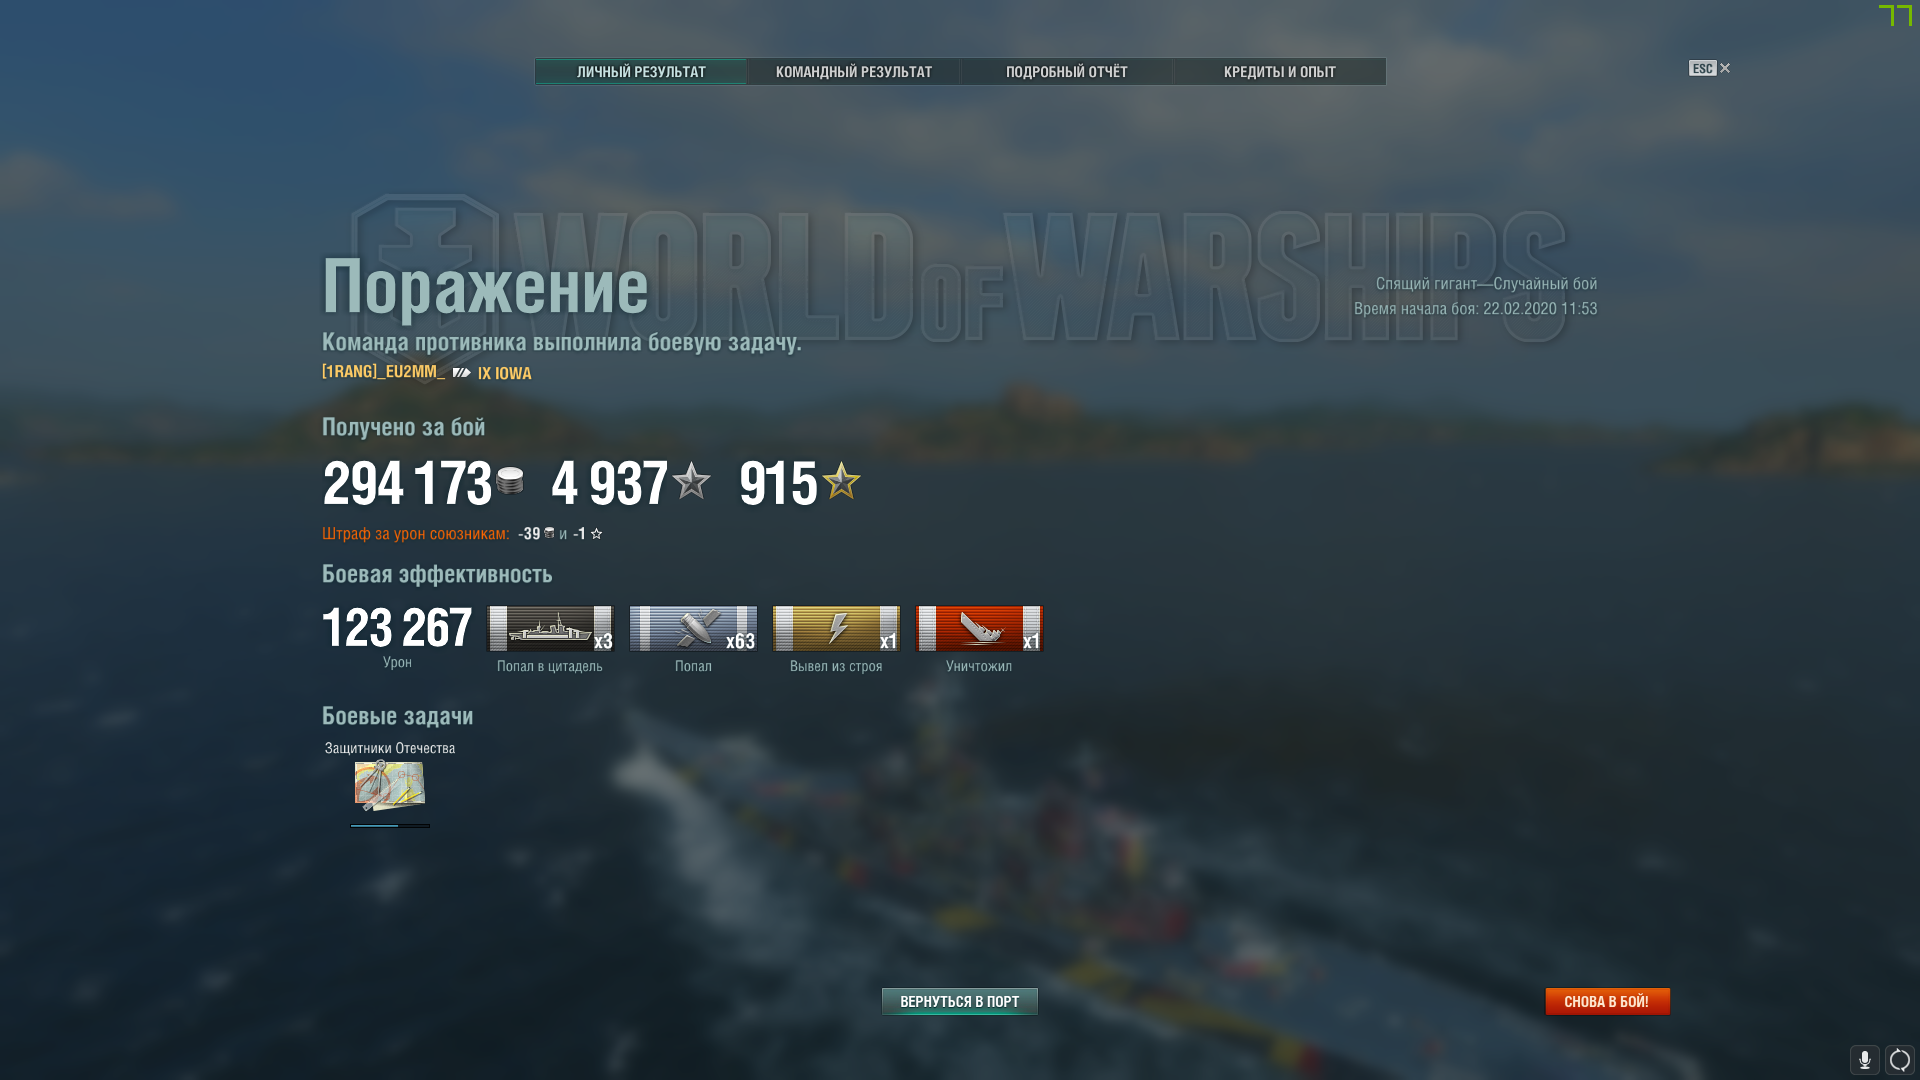
Task: Click the player name [1RANG]_EU2MM_
Action: [384, 372]
